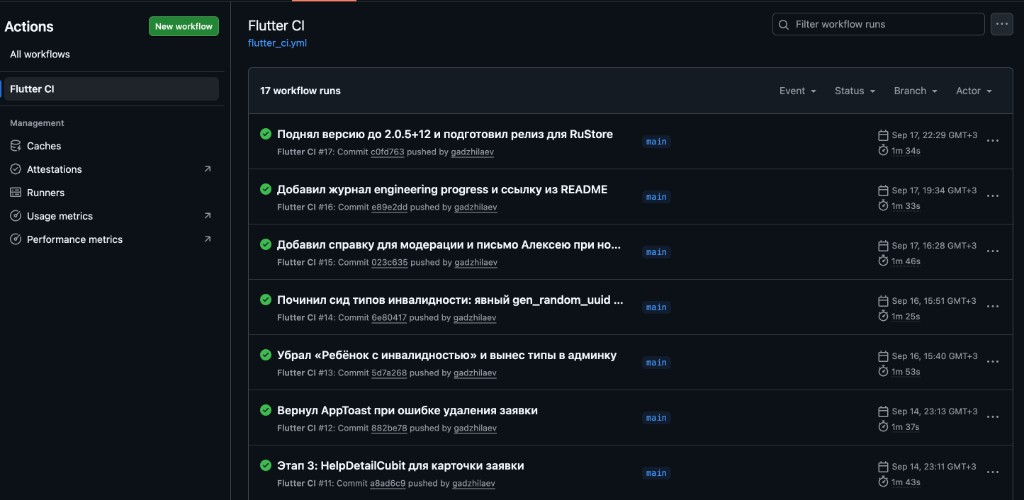The height and width of the screenshot is (500, 1024).
Task: Click main branch label on run #15
Action: [x=656, y=252]
